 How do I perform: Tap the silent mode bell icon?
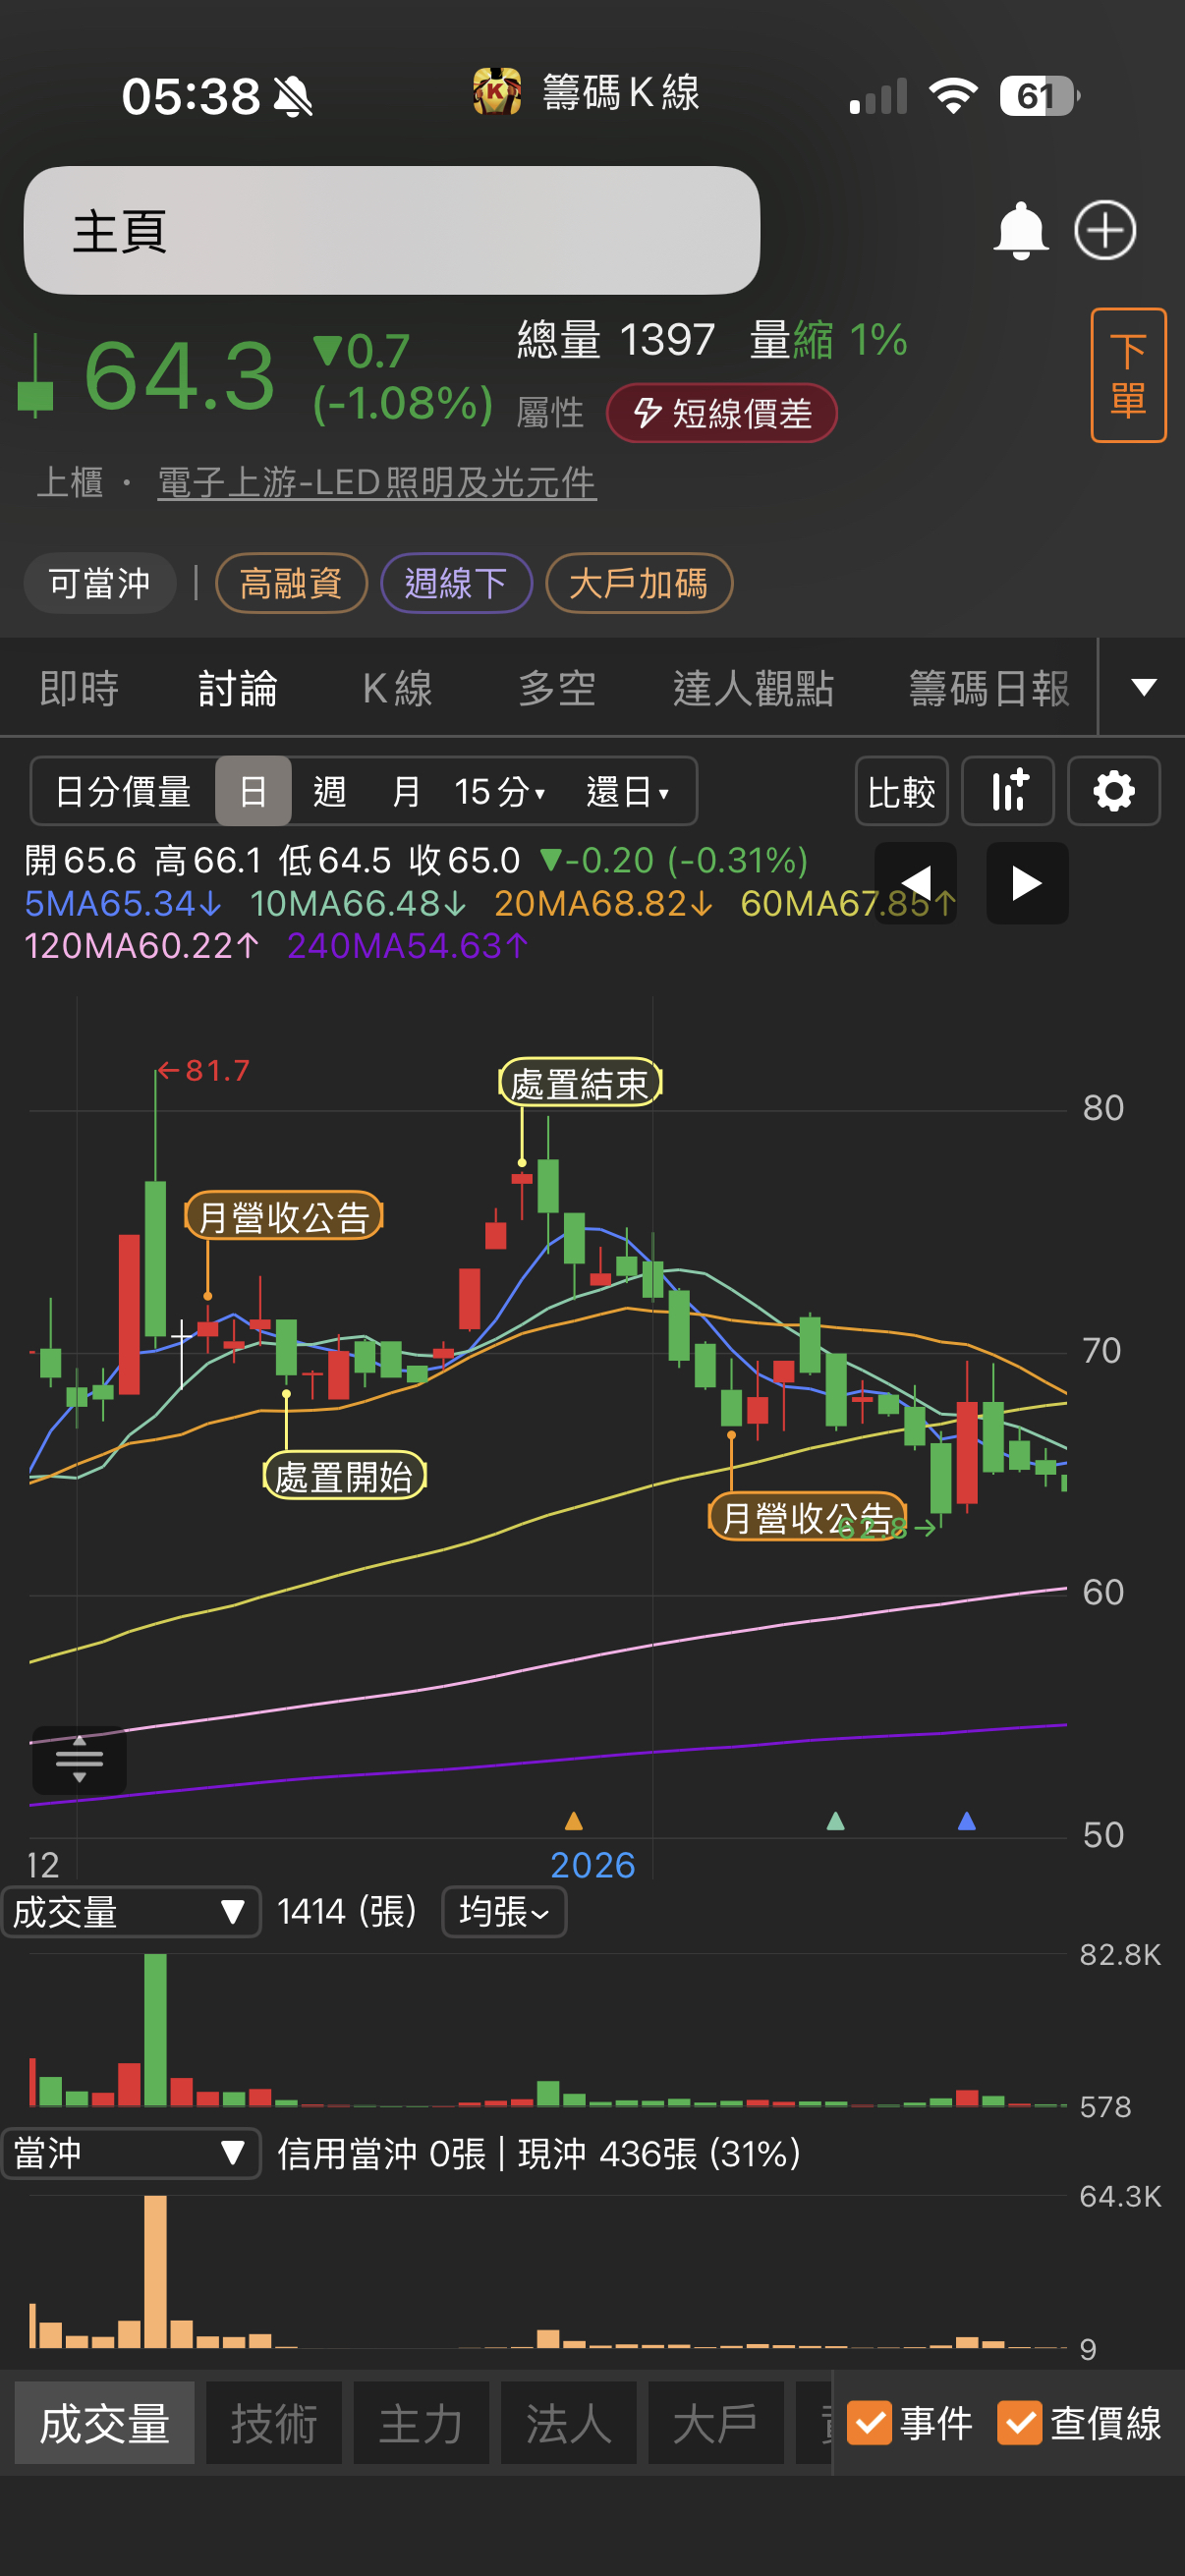tap(293, 97)
